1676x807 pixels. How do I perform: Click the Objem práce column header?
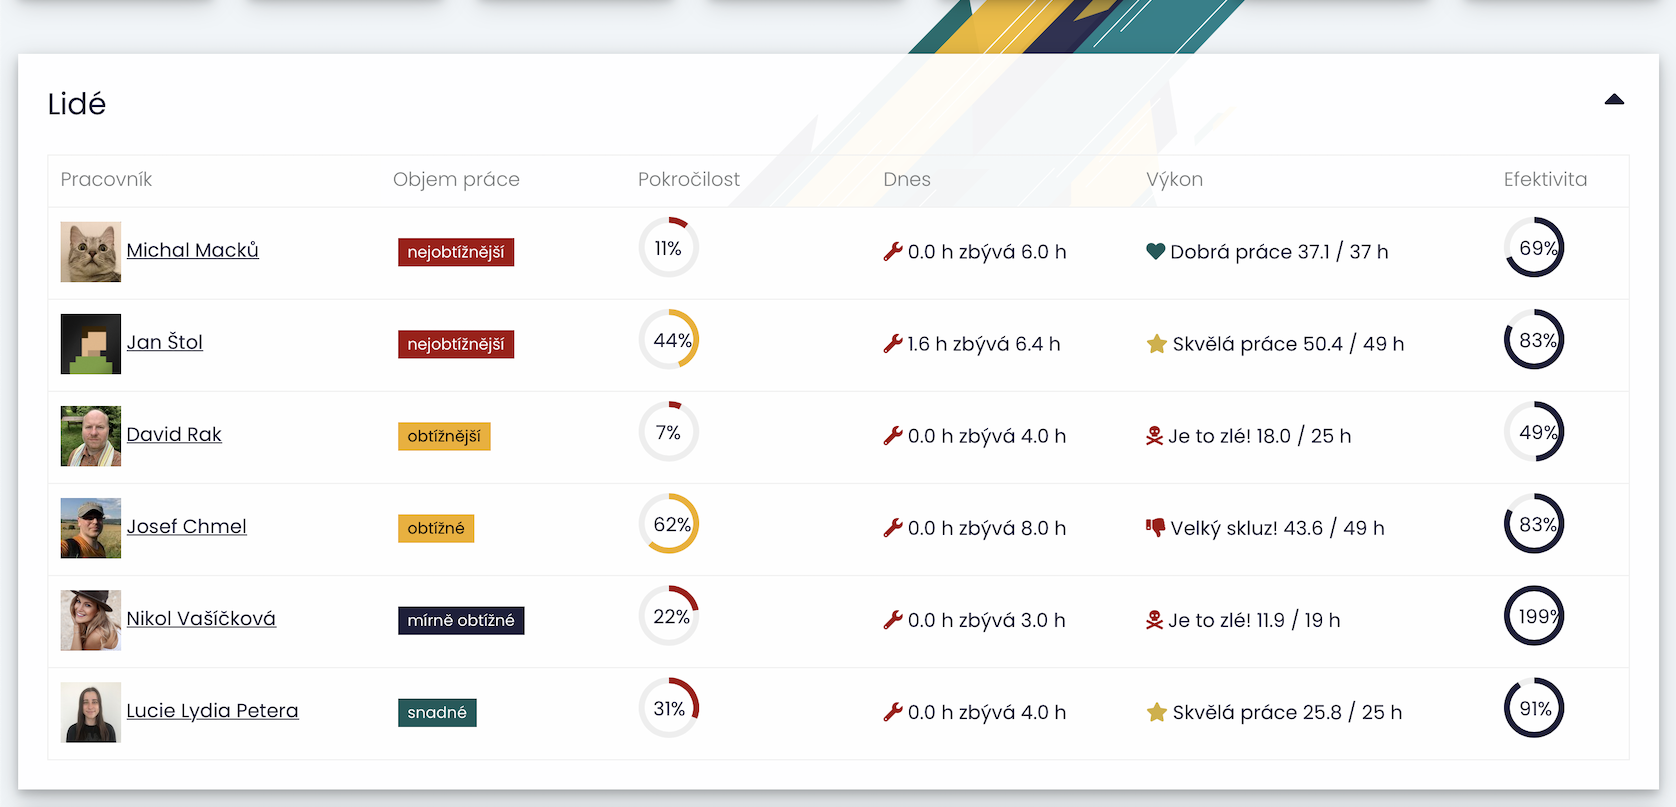pos(456,179)
